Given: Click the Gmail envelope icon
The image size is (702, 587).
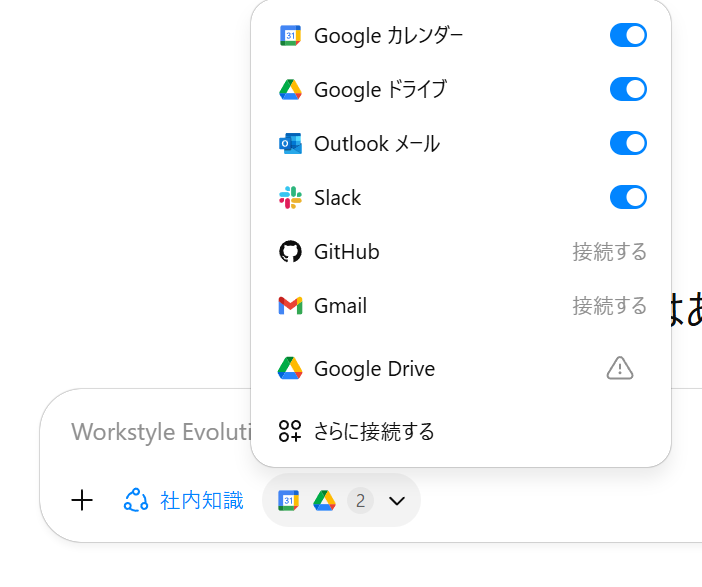Looking at the screenshot, I should click(x=290, y=306).
